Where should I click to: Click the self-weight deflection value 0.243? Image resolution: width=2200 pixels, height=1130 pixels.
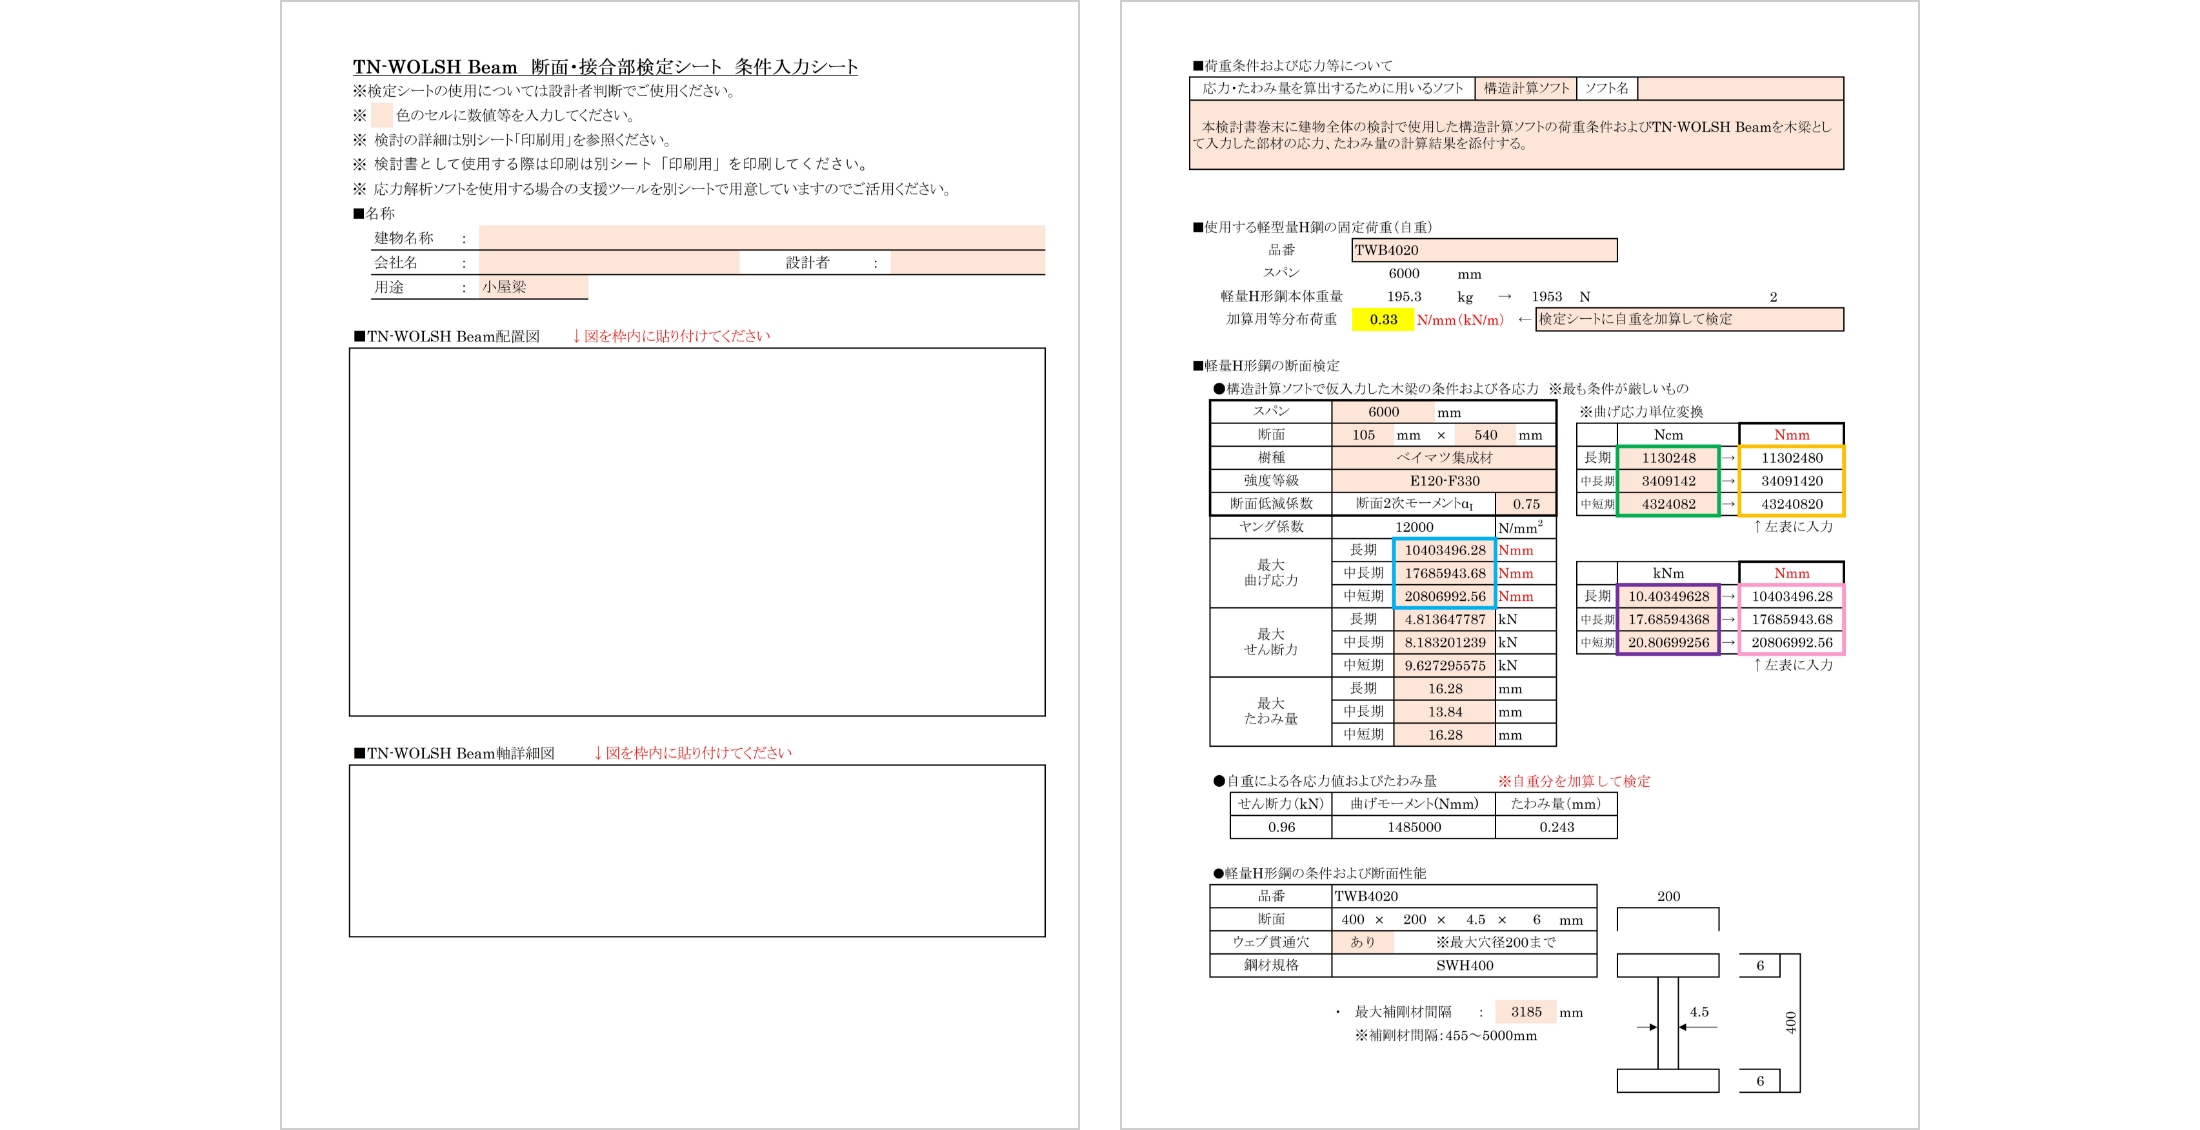coord(1556,827)
